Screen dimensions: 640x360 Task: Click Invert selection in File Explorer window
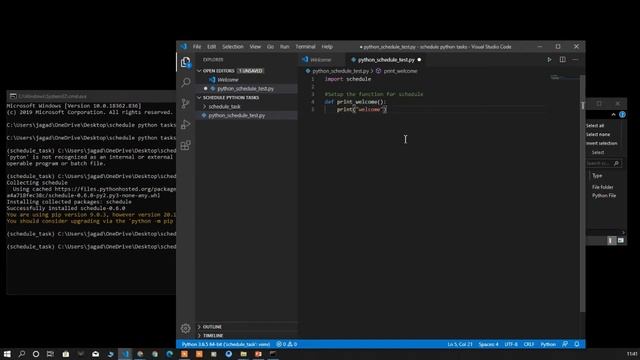[601, 143]
